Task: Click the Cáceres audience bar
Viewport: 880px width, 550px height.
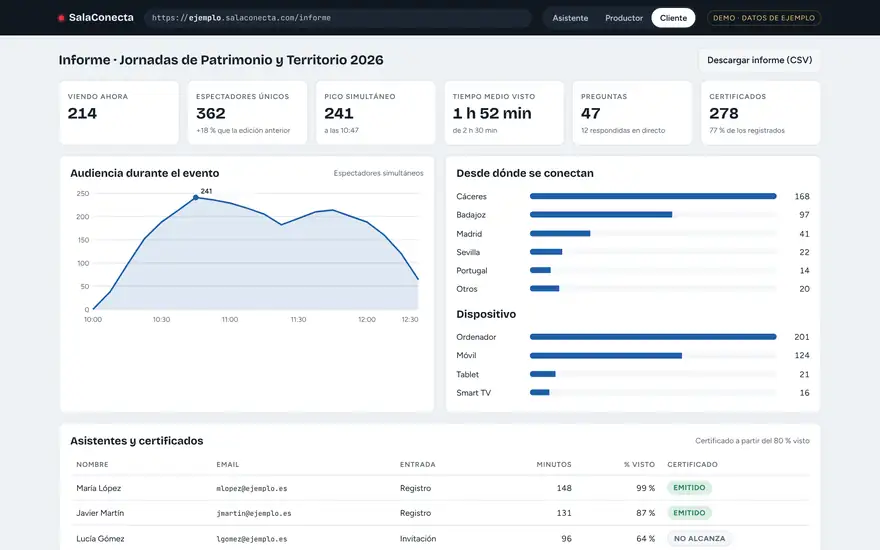Action: [x=653, y=196]
